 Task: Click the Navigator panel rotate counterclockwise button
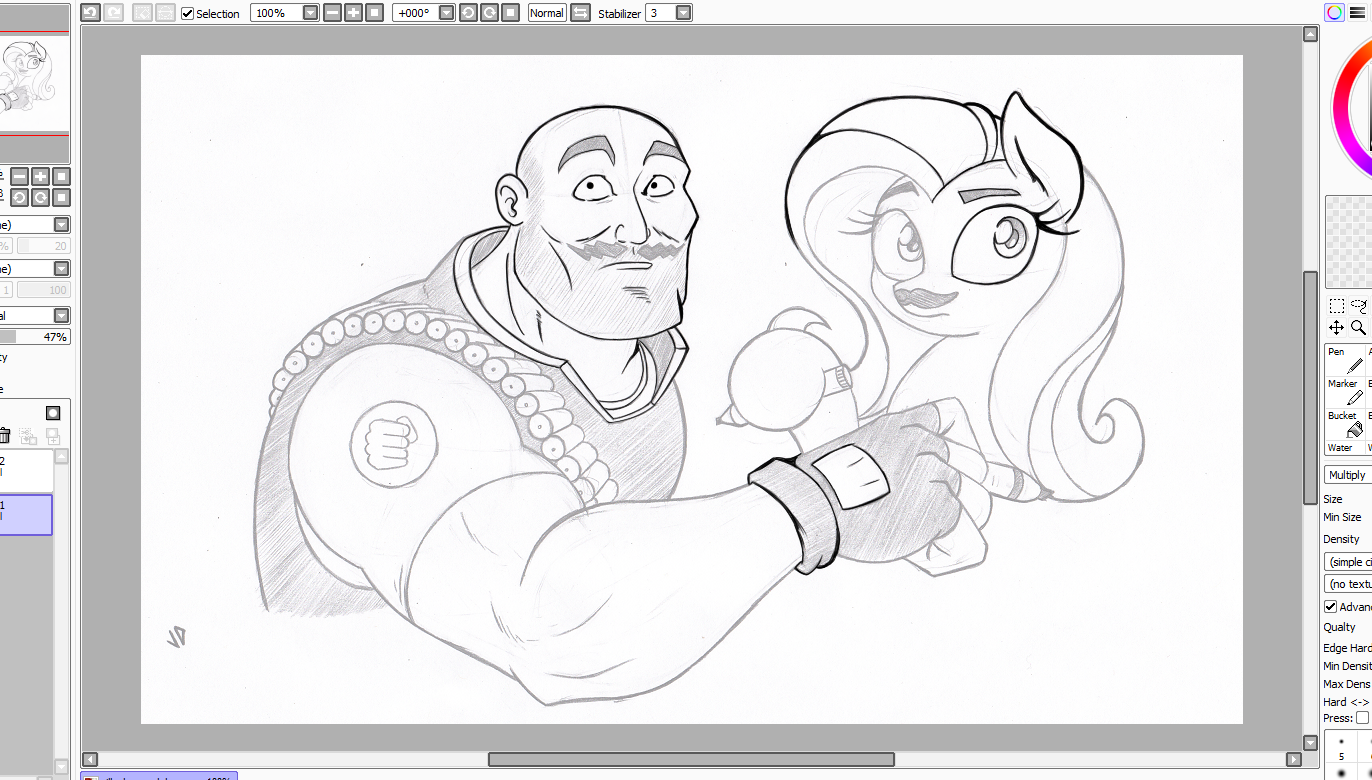pyautogui.click(x=19, y=198)
